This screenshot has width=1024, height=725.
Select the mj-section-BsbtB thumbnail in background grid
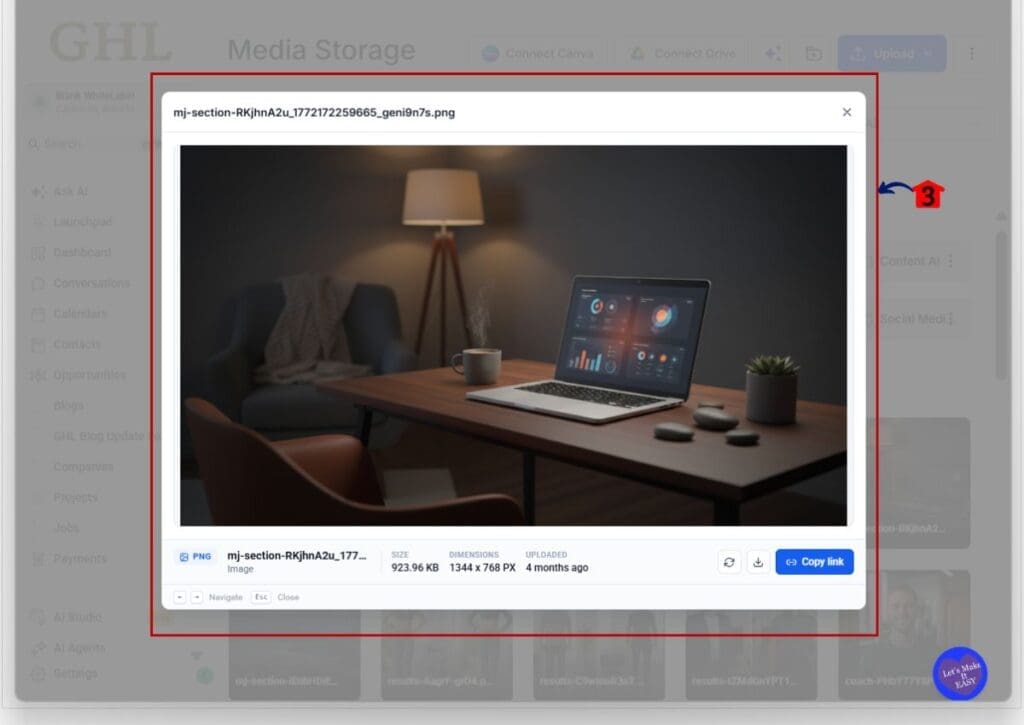[x=295, y=655]
